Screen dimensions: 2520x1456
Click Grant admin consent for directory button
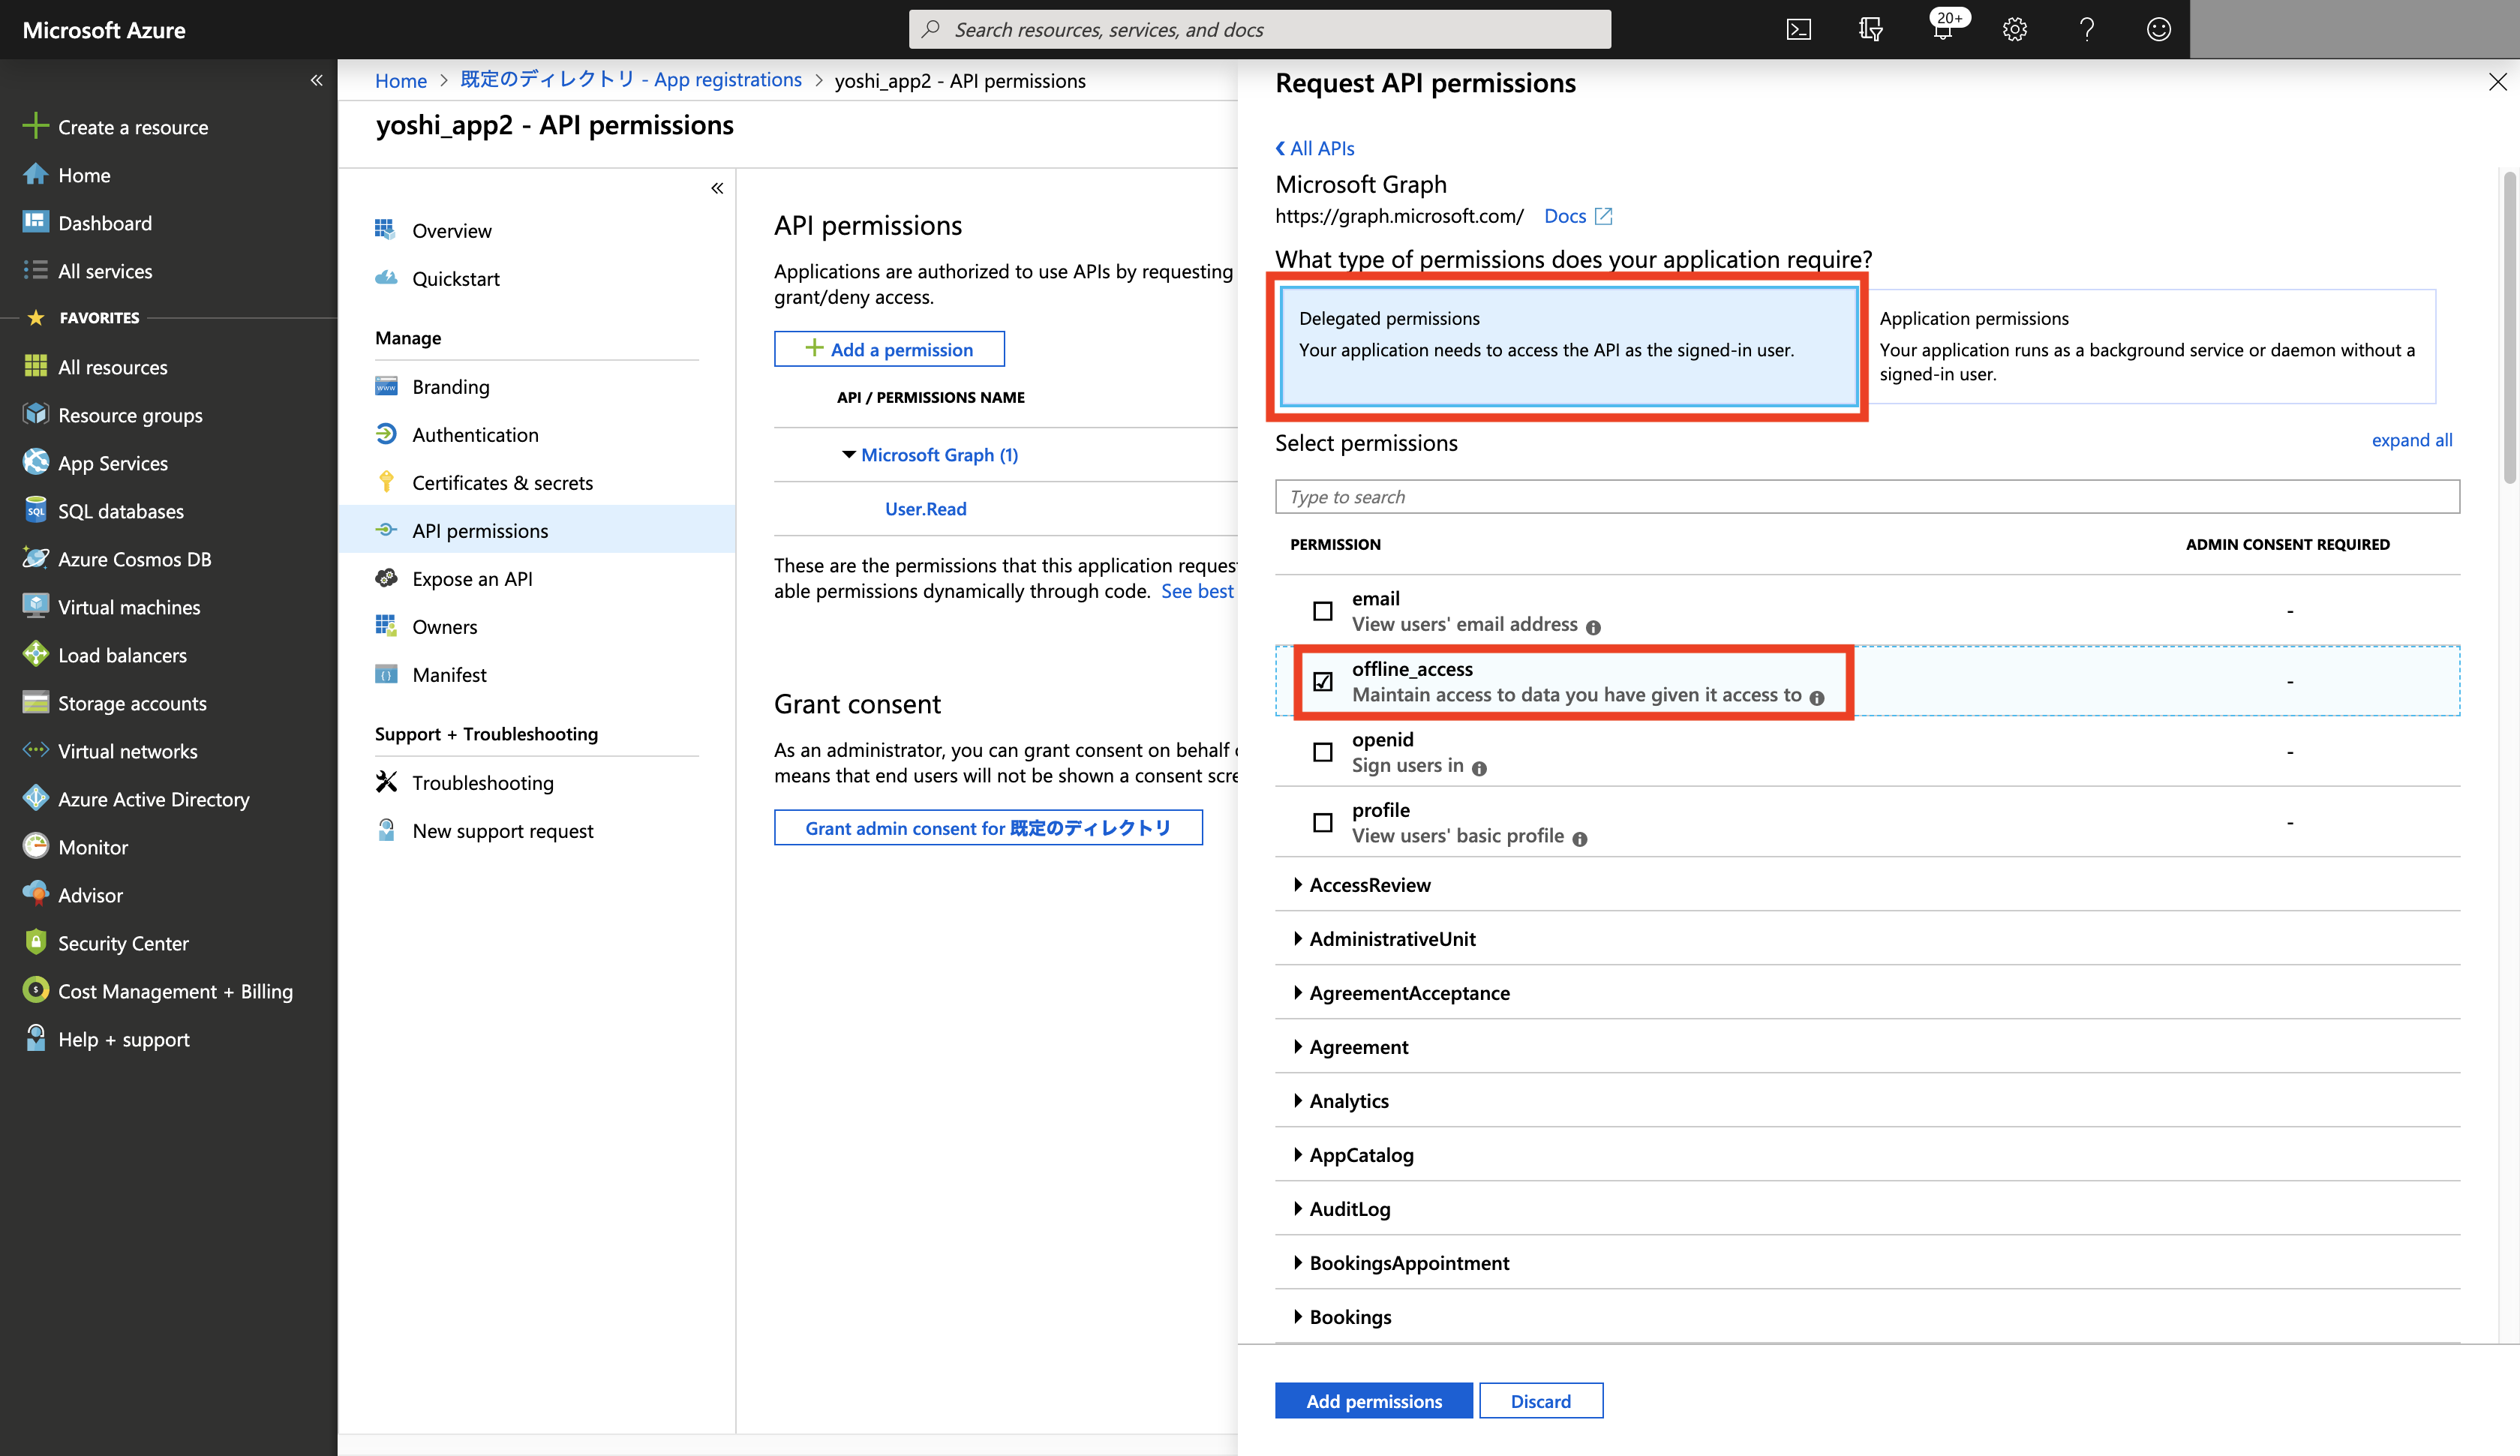(x=988, y=827)
